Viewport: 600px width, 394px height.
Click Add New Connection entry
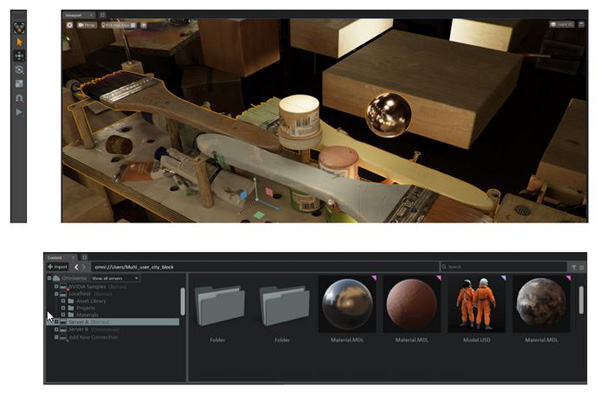pyautogui.click(x=93, y=337)
